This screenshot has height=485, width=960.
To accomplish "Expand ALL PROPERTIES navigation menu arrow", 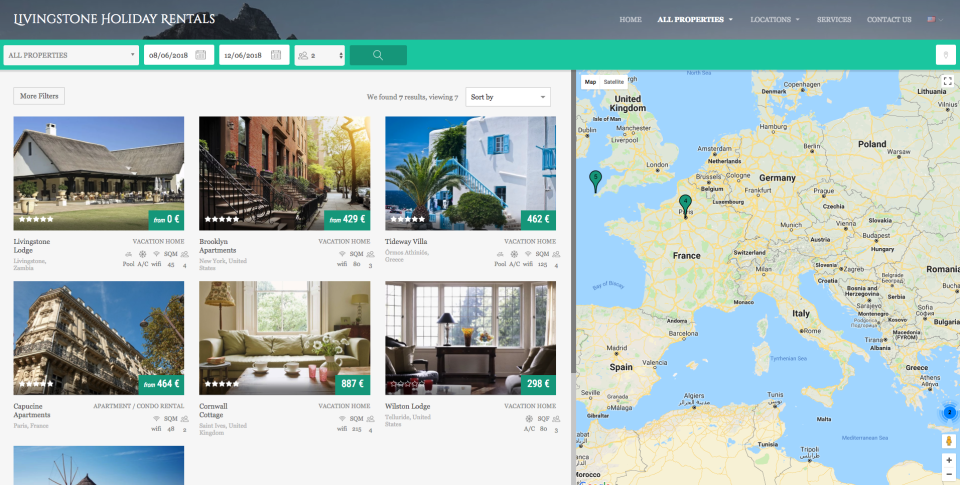I will tap(730, 20).
